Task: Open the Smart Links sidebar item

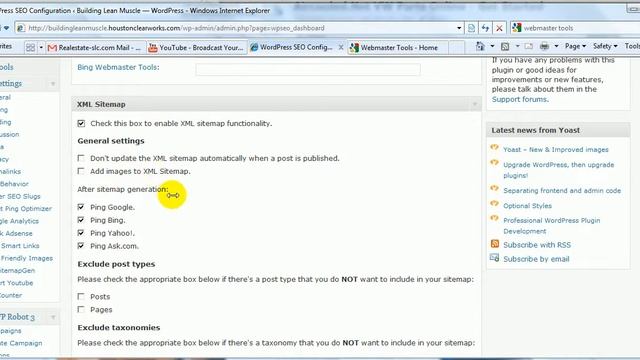Action: [x=20, y=246]
